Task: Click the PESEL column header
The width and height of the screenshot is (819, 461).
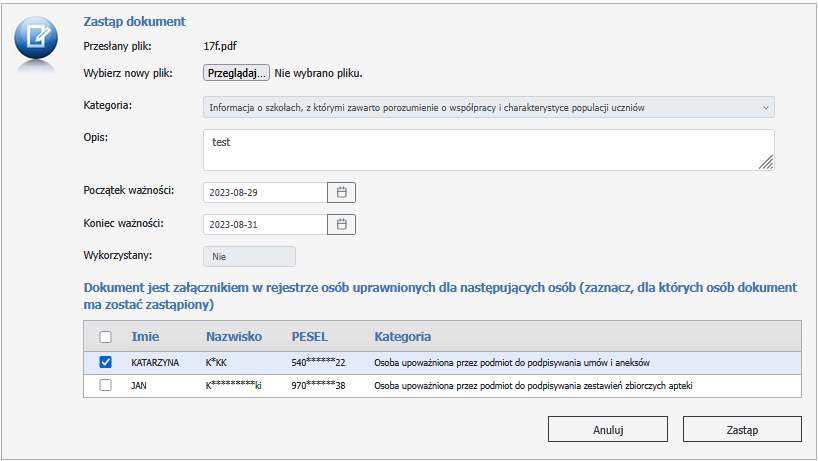Action: tap(309, 337)
